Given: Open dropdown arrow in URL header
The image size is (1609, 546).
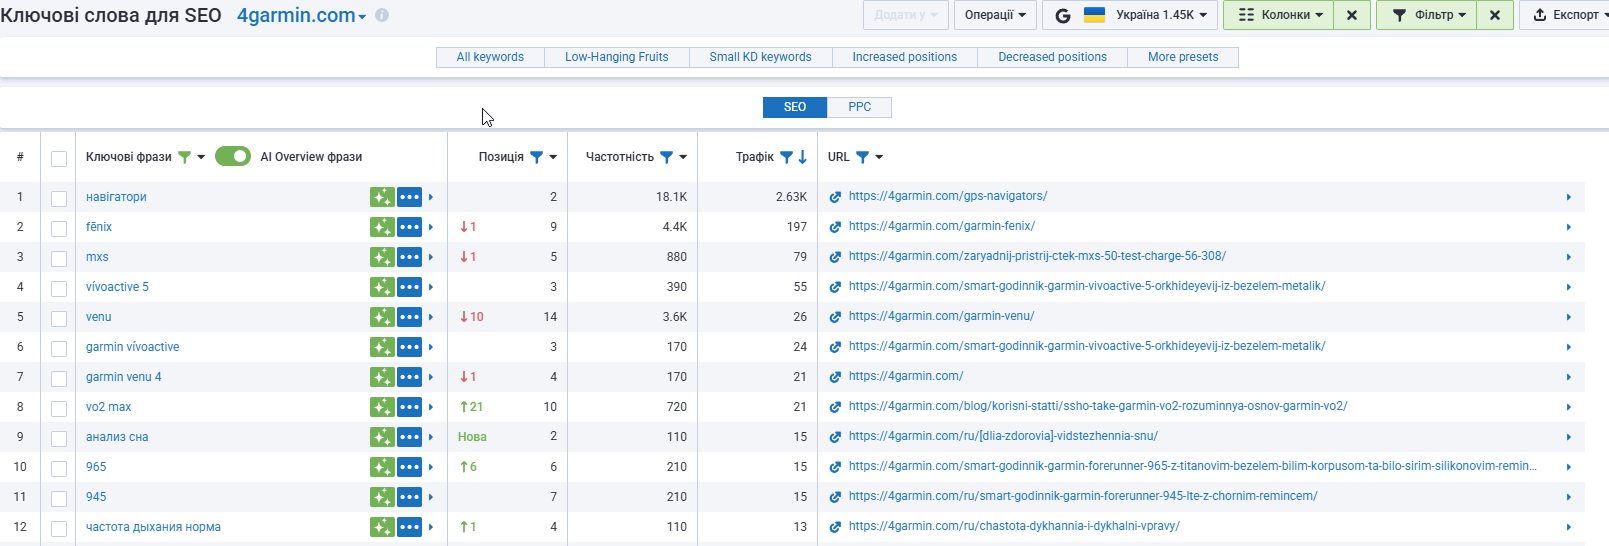Looking at the screenshot, I should 879,157.
